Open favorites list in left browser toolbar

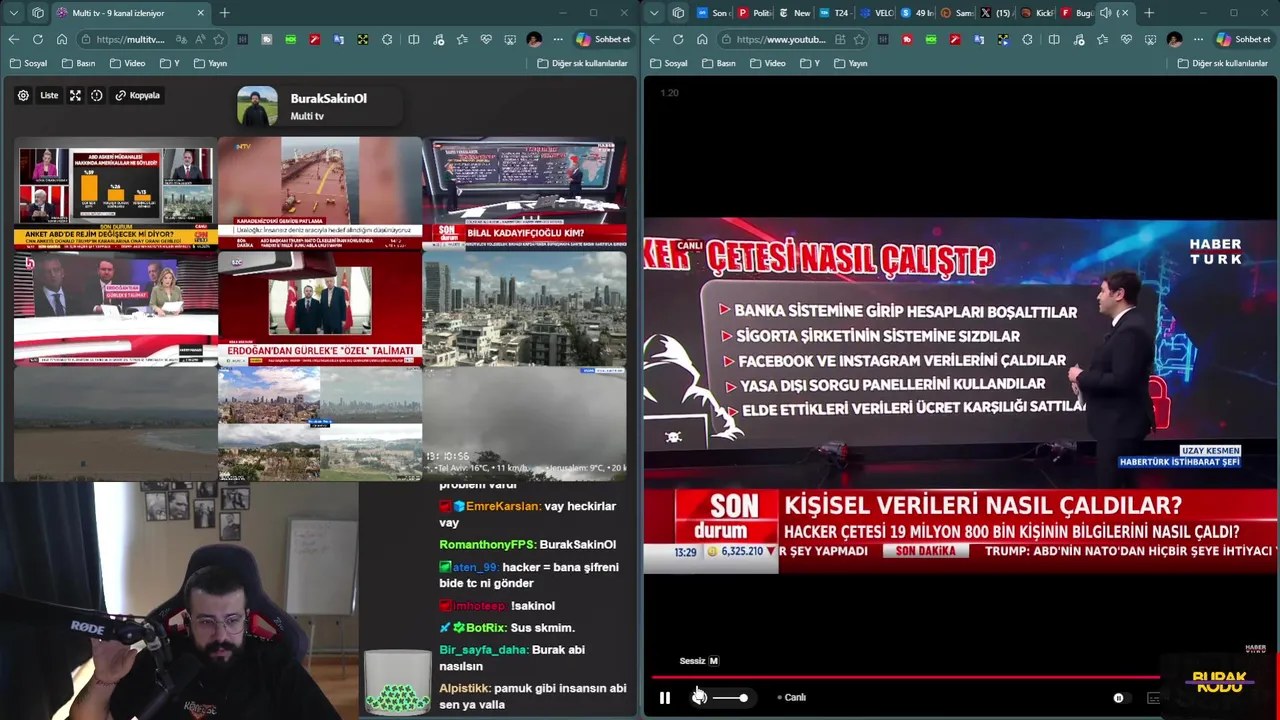462,39
